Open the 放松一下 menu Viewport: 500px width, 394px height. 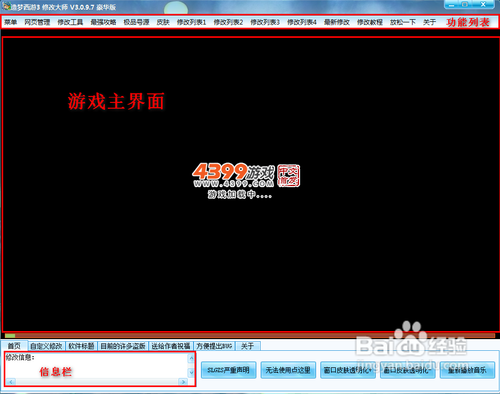click(403, 22)
